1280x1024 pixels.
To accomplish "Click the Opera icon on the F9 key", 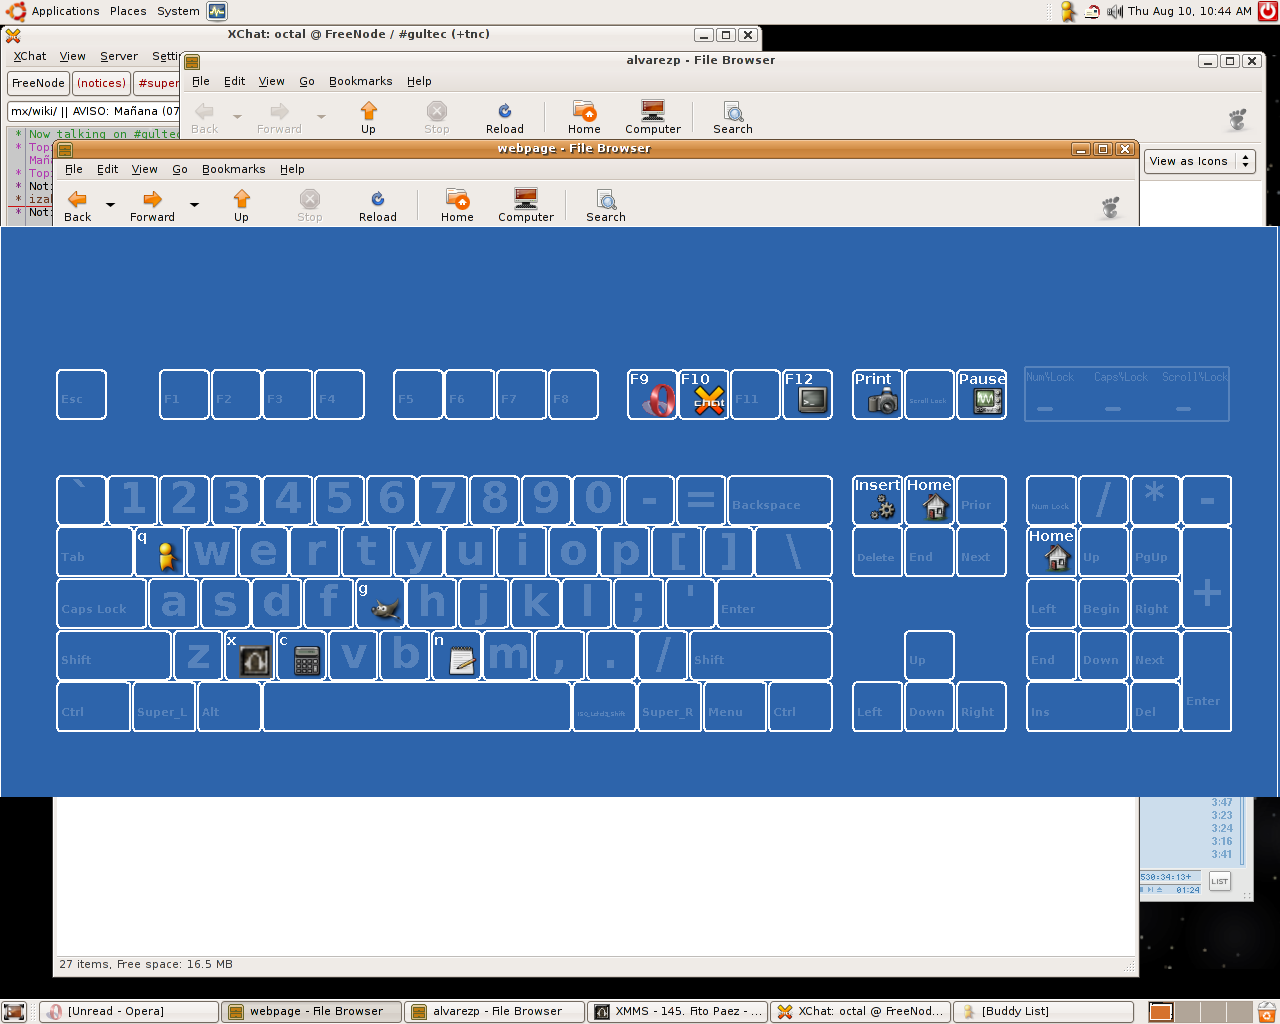I will (655, 401).
